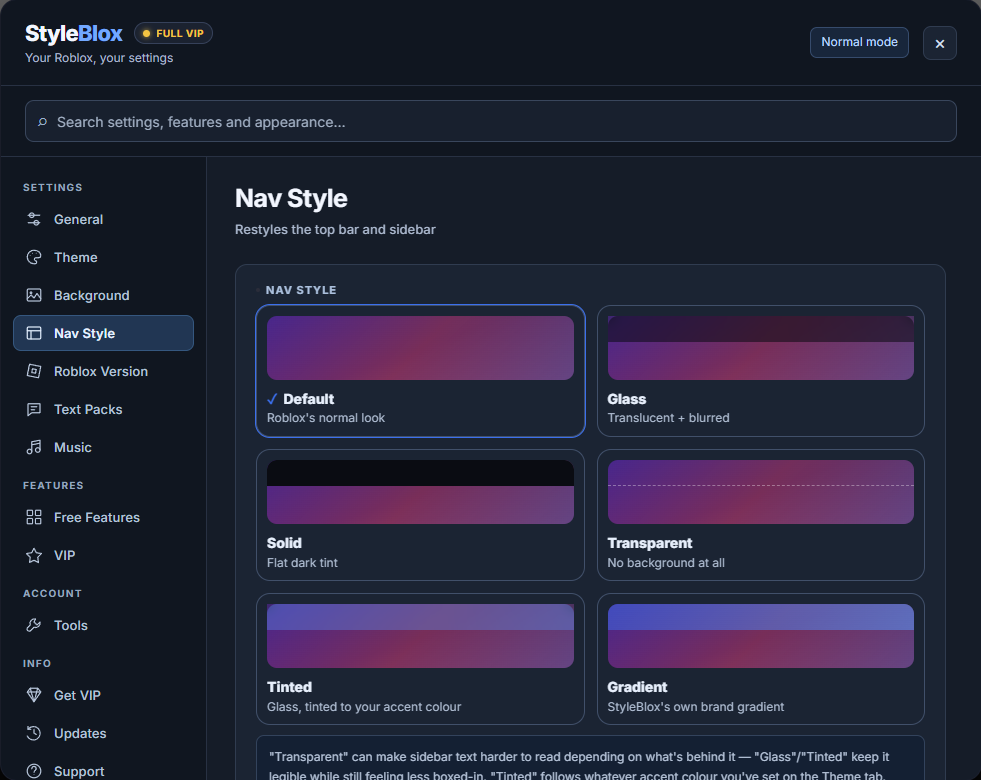Open the General settings page
Viewport: 981px width, 780px height.
click(103, 220)
